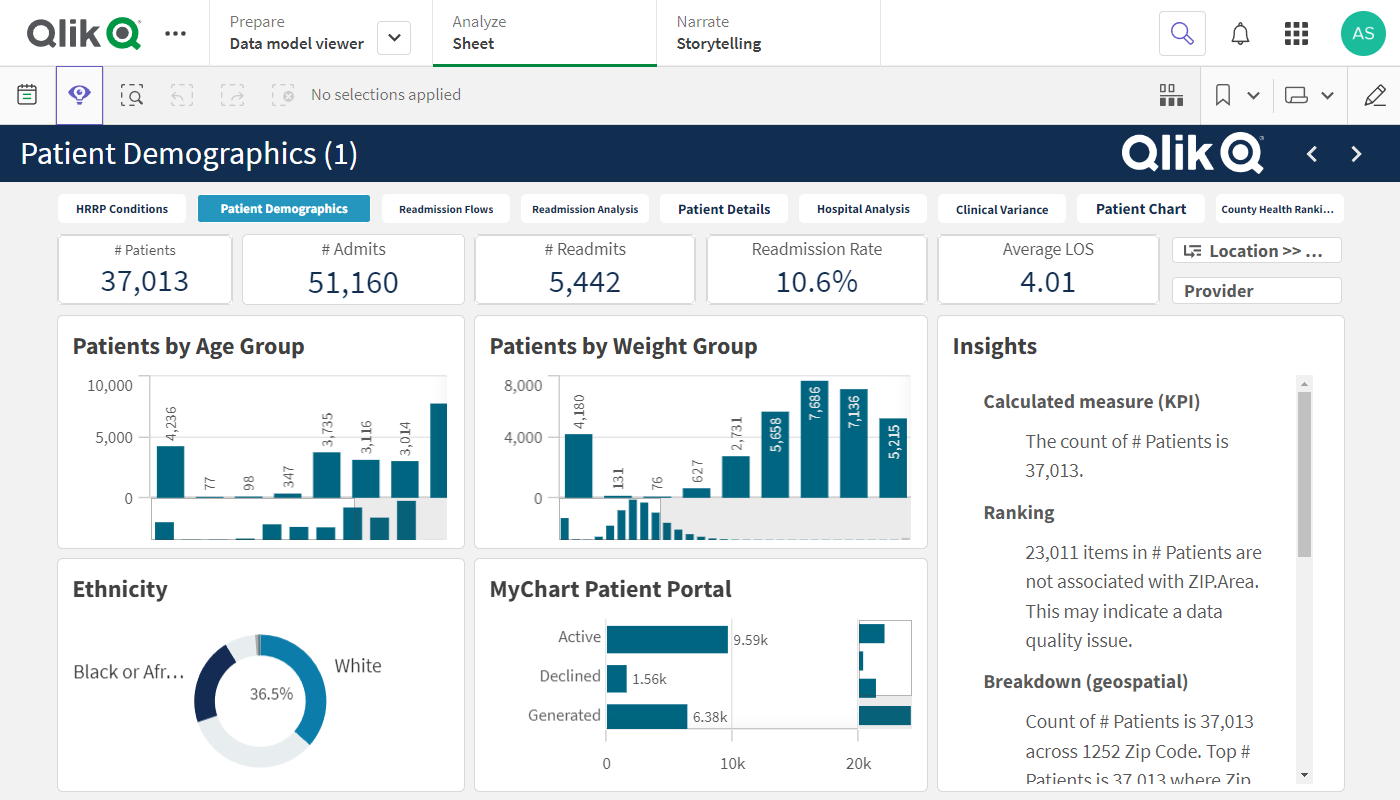Click the Insights scroll up arrow

pos(1304,383)
